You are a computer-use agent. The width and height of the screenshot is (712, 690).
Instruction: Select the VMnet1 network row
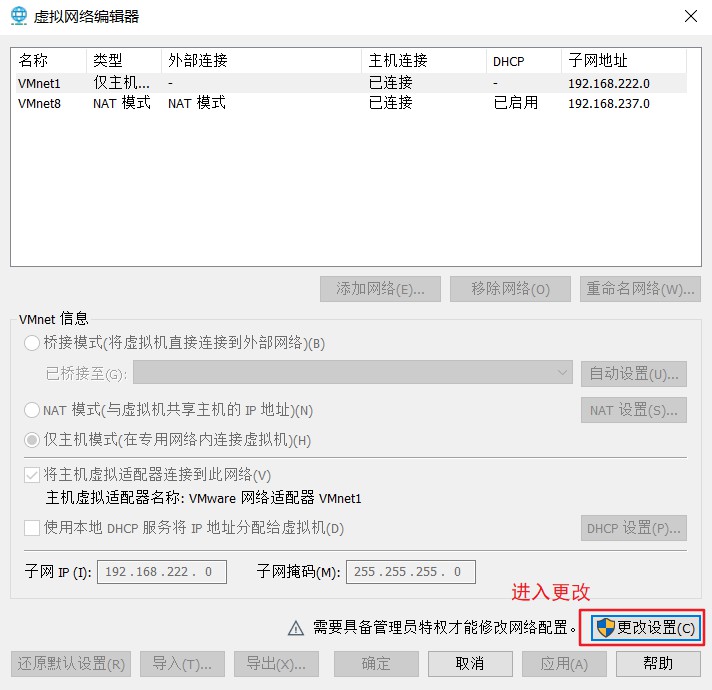click(351, 83)
